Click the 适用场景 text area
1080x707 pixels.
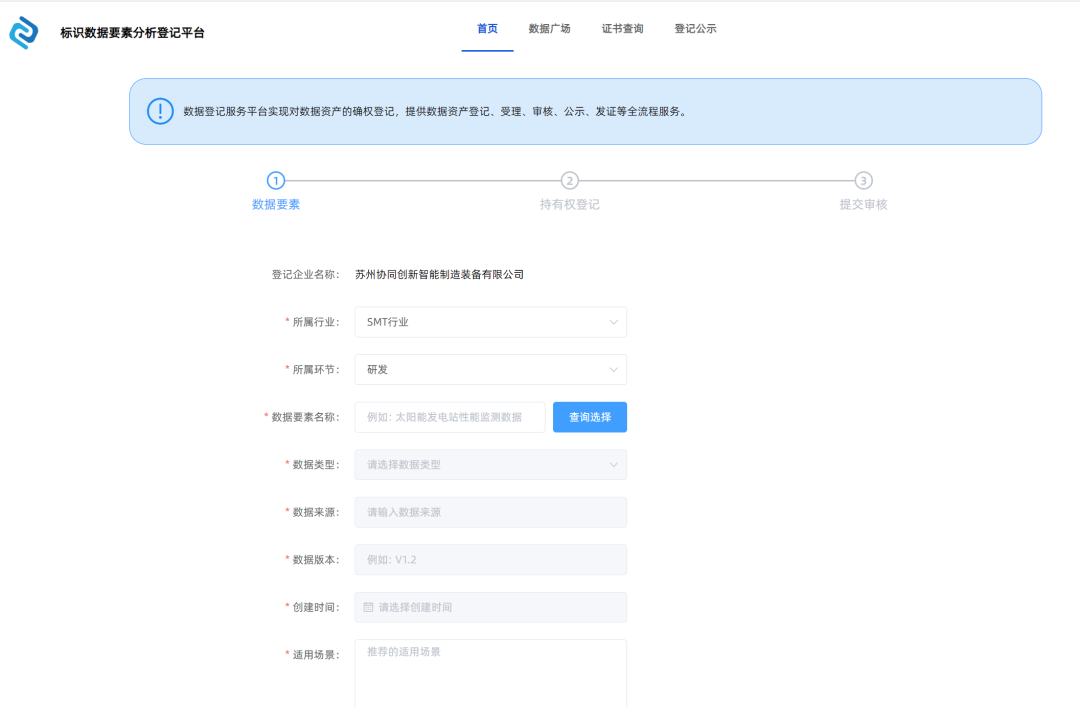490,670
